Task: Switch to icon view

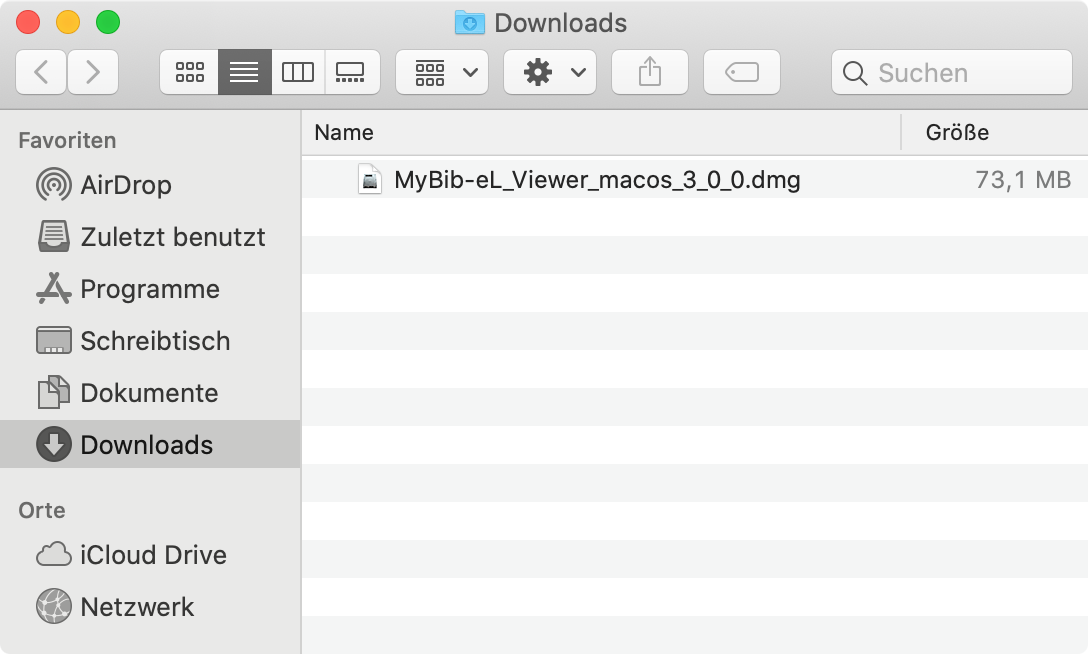Action: coord(189,72)
